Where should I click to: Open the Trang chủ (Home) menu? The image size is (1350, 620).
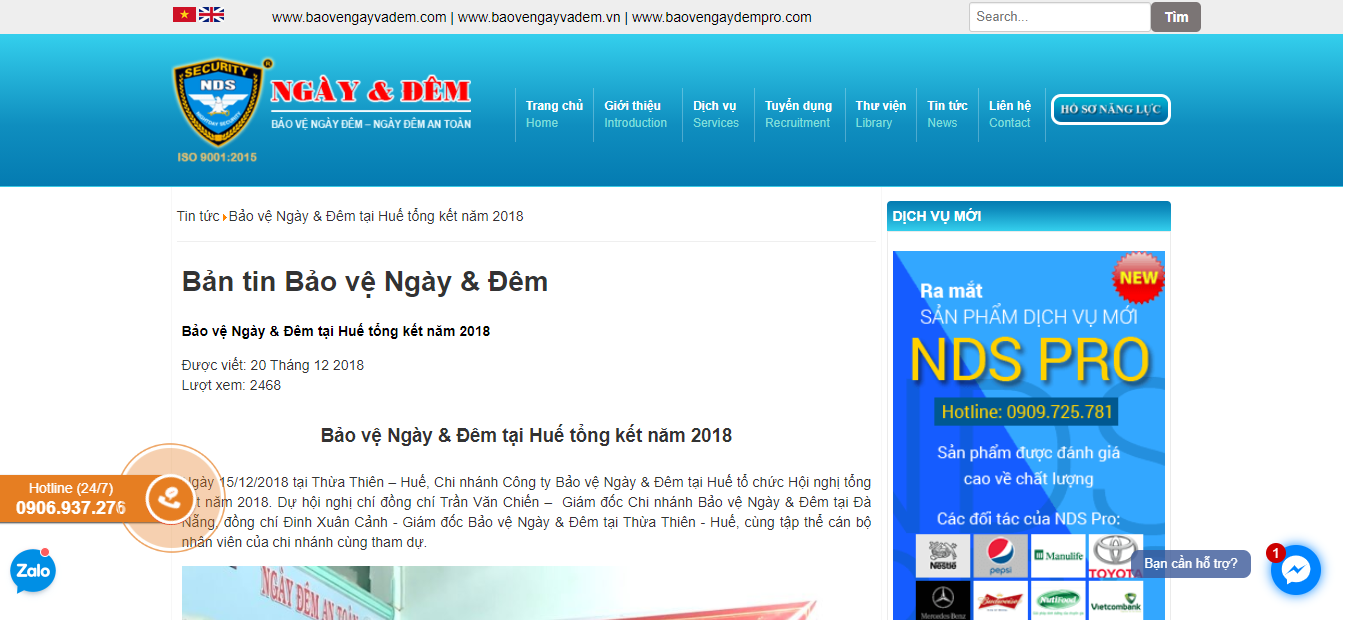click(x=554, y=114)
